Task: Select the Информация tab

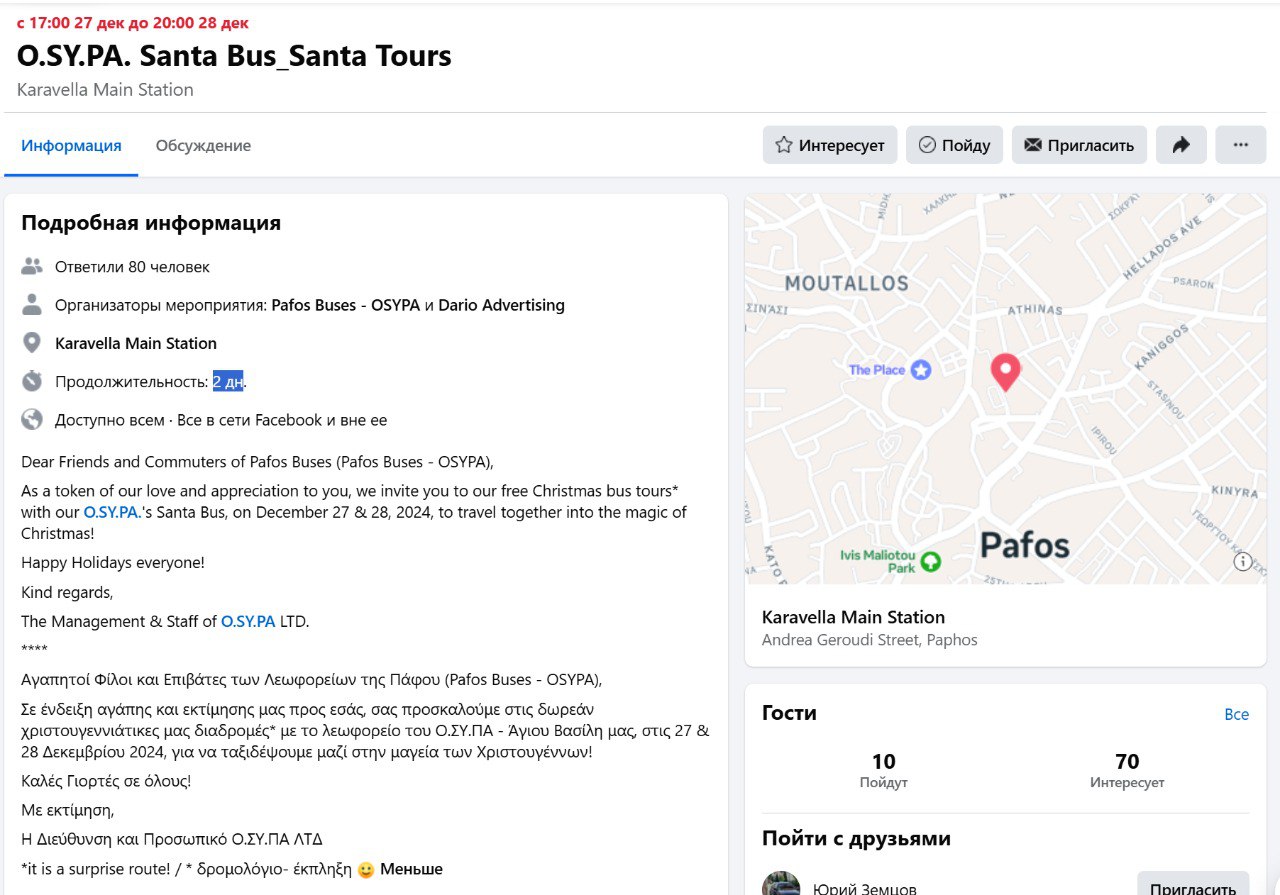Action: 71,146
